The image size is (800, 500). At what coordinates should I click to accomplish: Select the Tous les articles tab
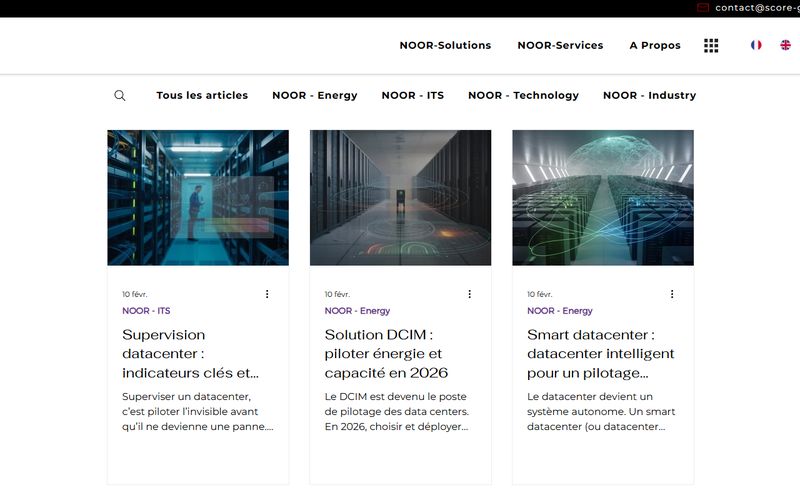pos(202,95)
